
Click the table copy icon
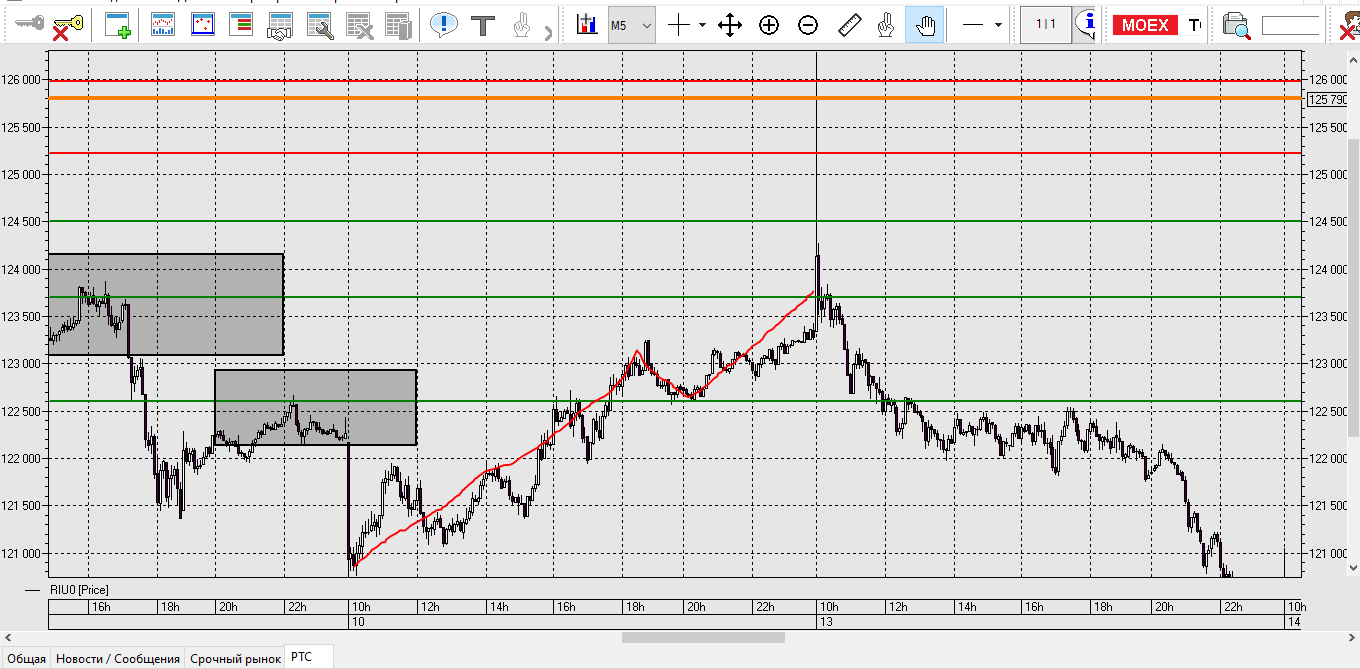click(398, 25)
